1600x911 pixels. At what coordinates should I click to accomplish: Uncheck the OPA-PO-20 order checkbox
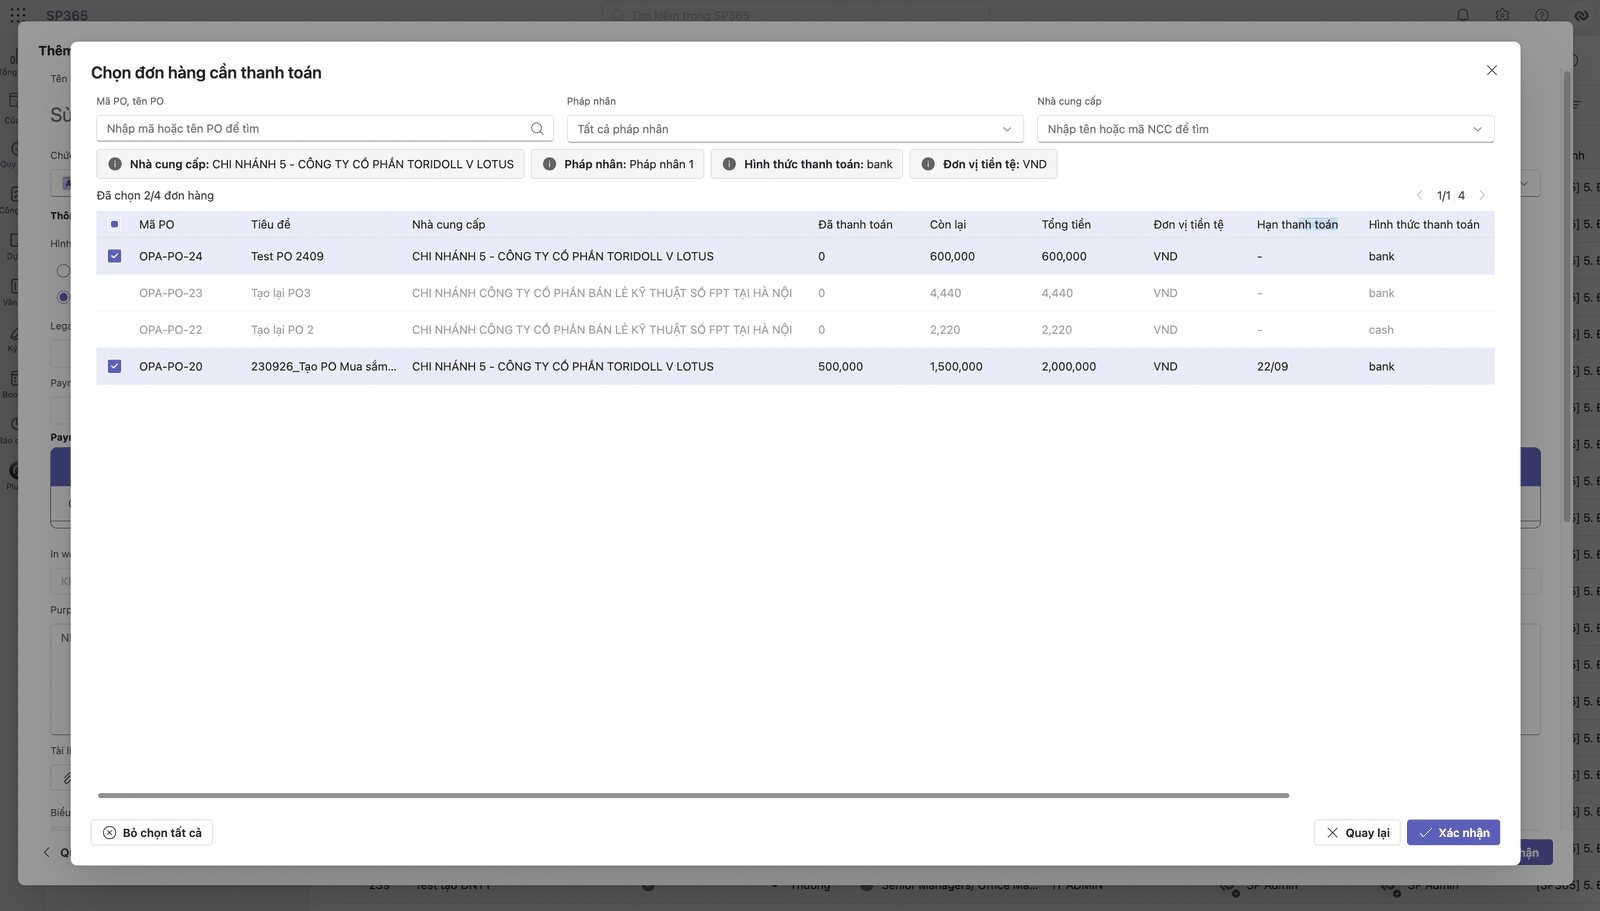[x=114, y=366]
